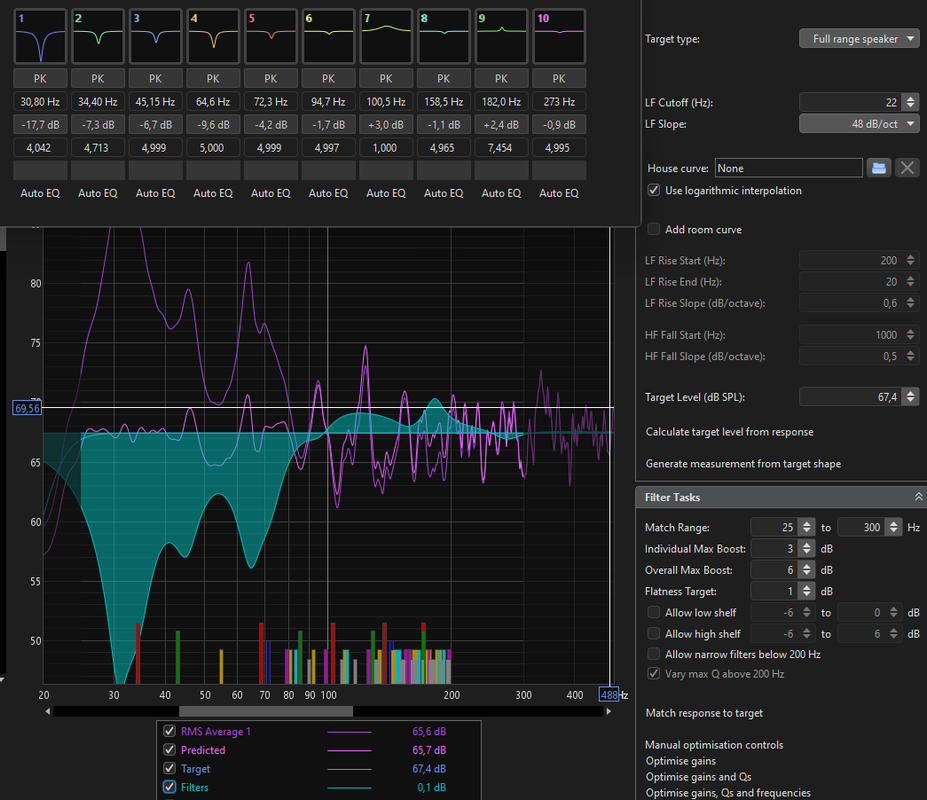Image resolution: width=927 pixels, height=800 pixels.
Task: Change filter 4 type PK button
Action: coord(213,79)
